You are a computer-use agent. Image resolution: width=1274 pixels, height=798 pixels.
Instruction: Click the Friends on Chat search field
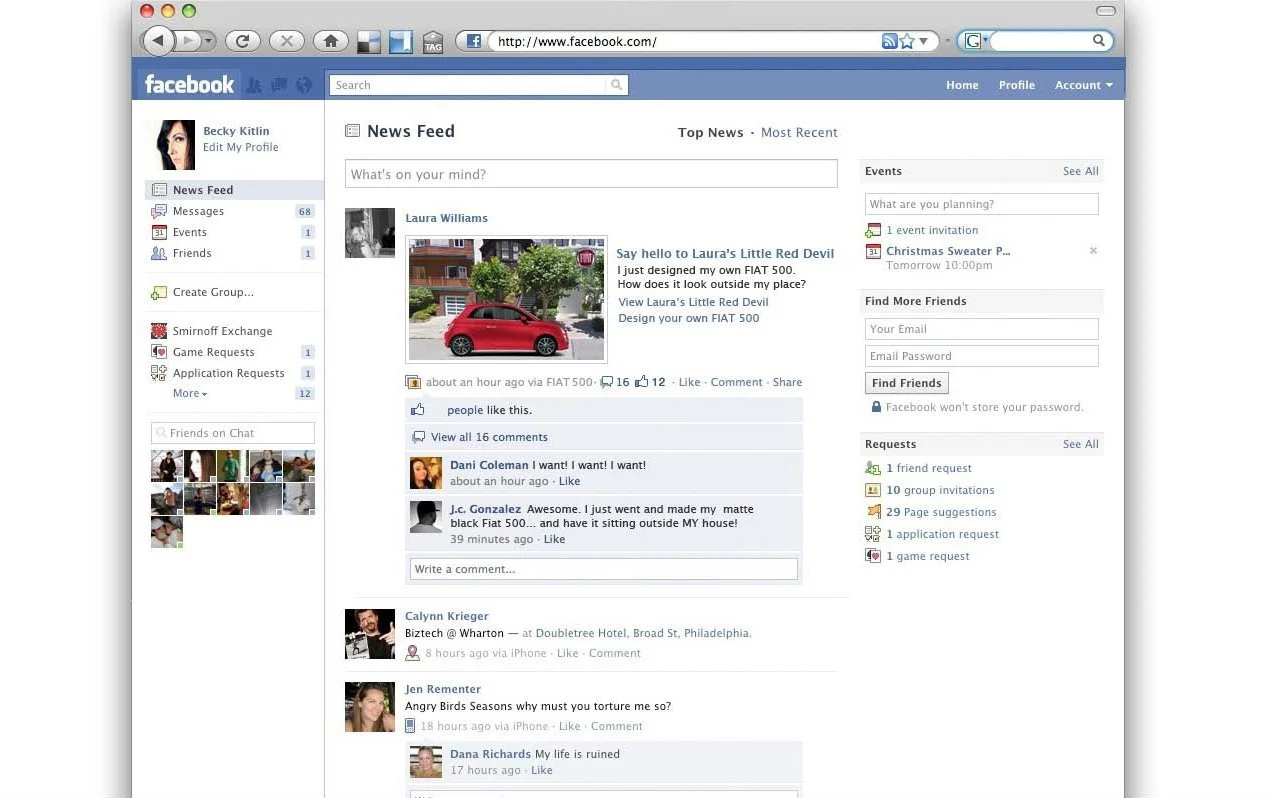tap(233, 433)
